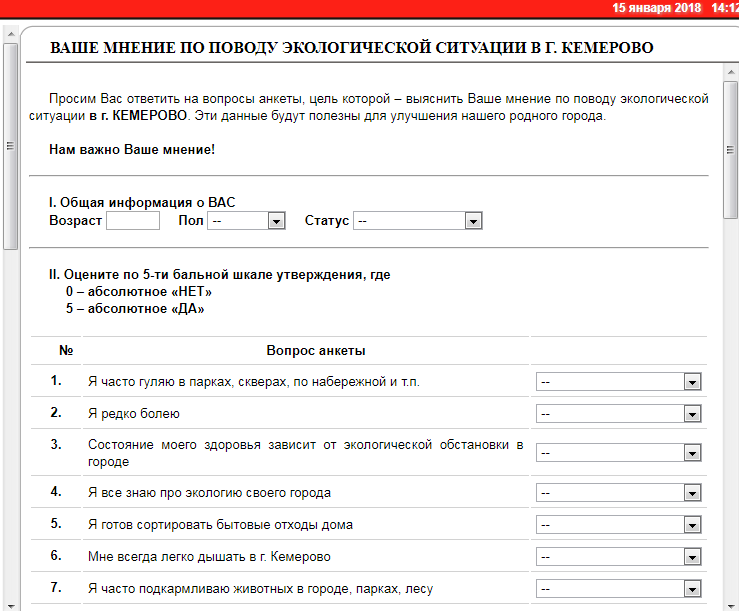Click the left panel scrollbar thumb
Image resolution: width=739 pixels, height=611 pixels.
9,145
